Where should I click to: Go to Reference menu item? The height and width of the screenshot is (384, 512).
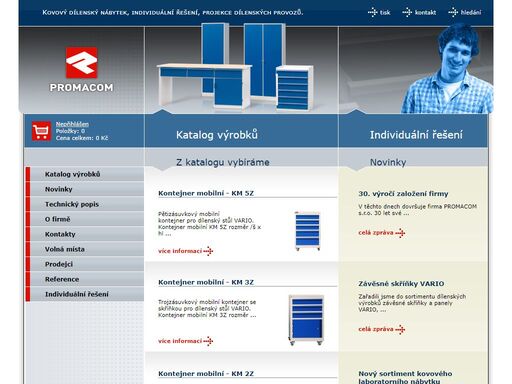point(85,279)
